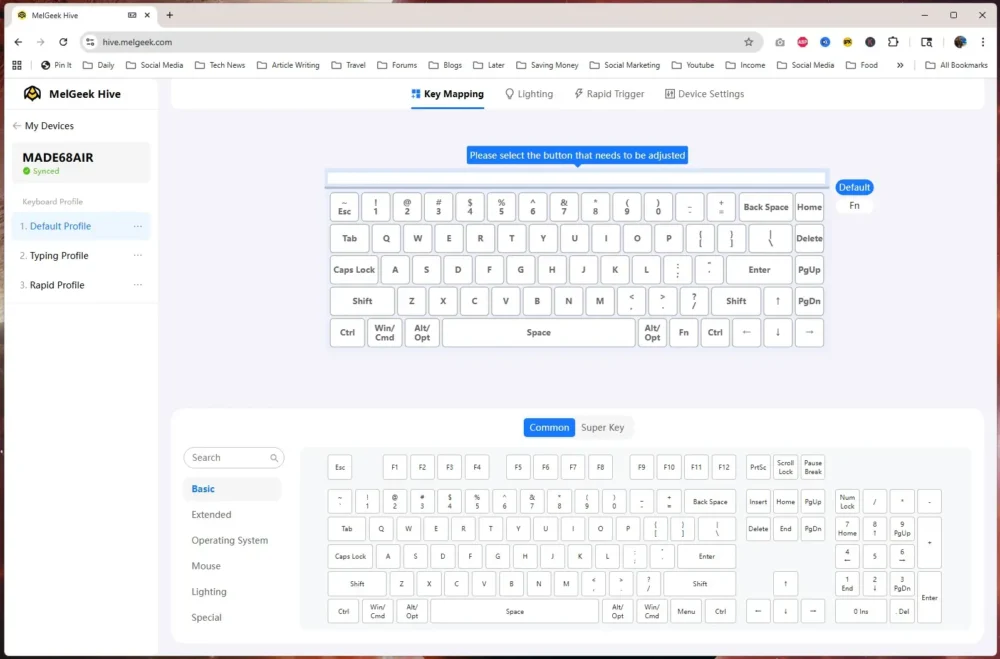The height and width of the screenshot is (659, 1000).
Task: Open the Rapid Trigger tab
Action: click(x=609, y=94)
